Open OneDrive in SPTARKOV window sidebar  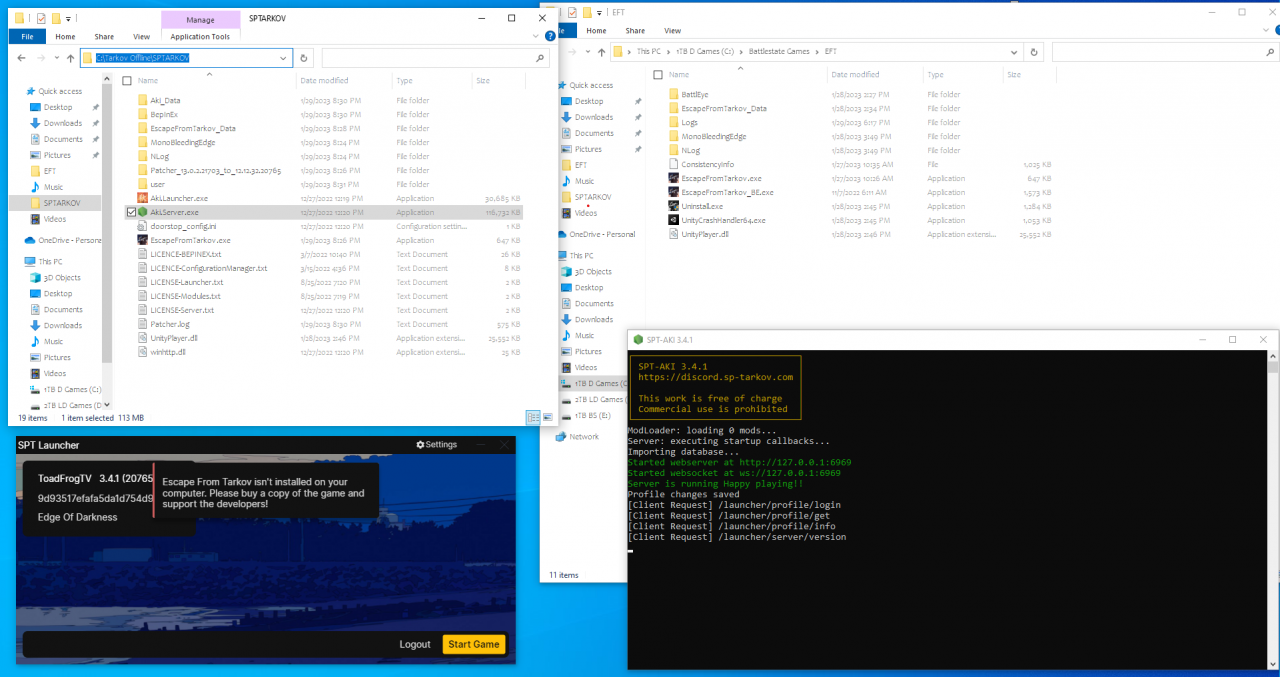(63, 240)
